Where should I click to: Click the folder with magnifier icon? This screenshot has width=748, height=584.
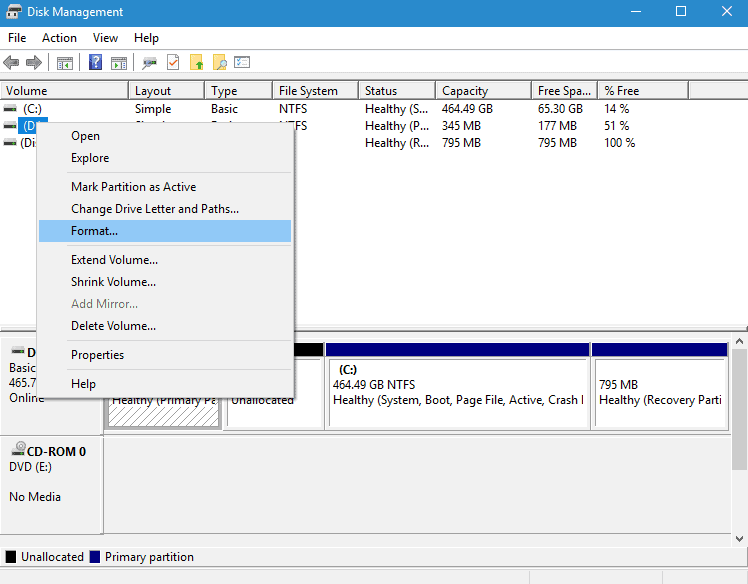coord(219,63)
